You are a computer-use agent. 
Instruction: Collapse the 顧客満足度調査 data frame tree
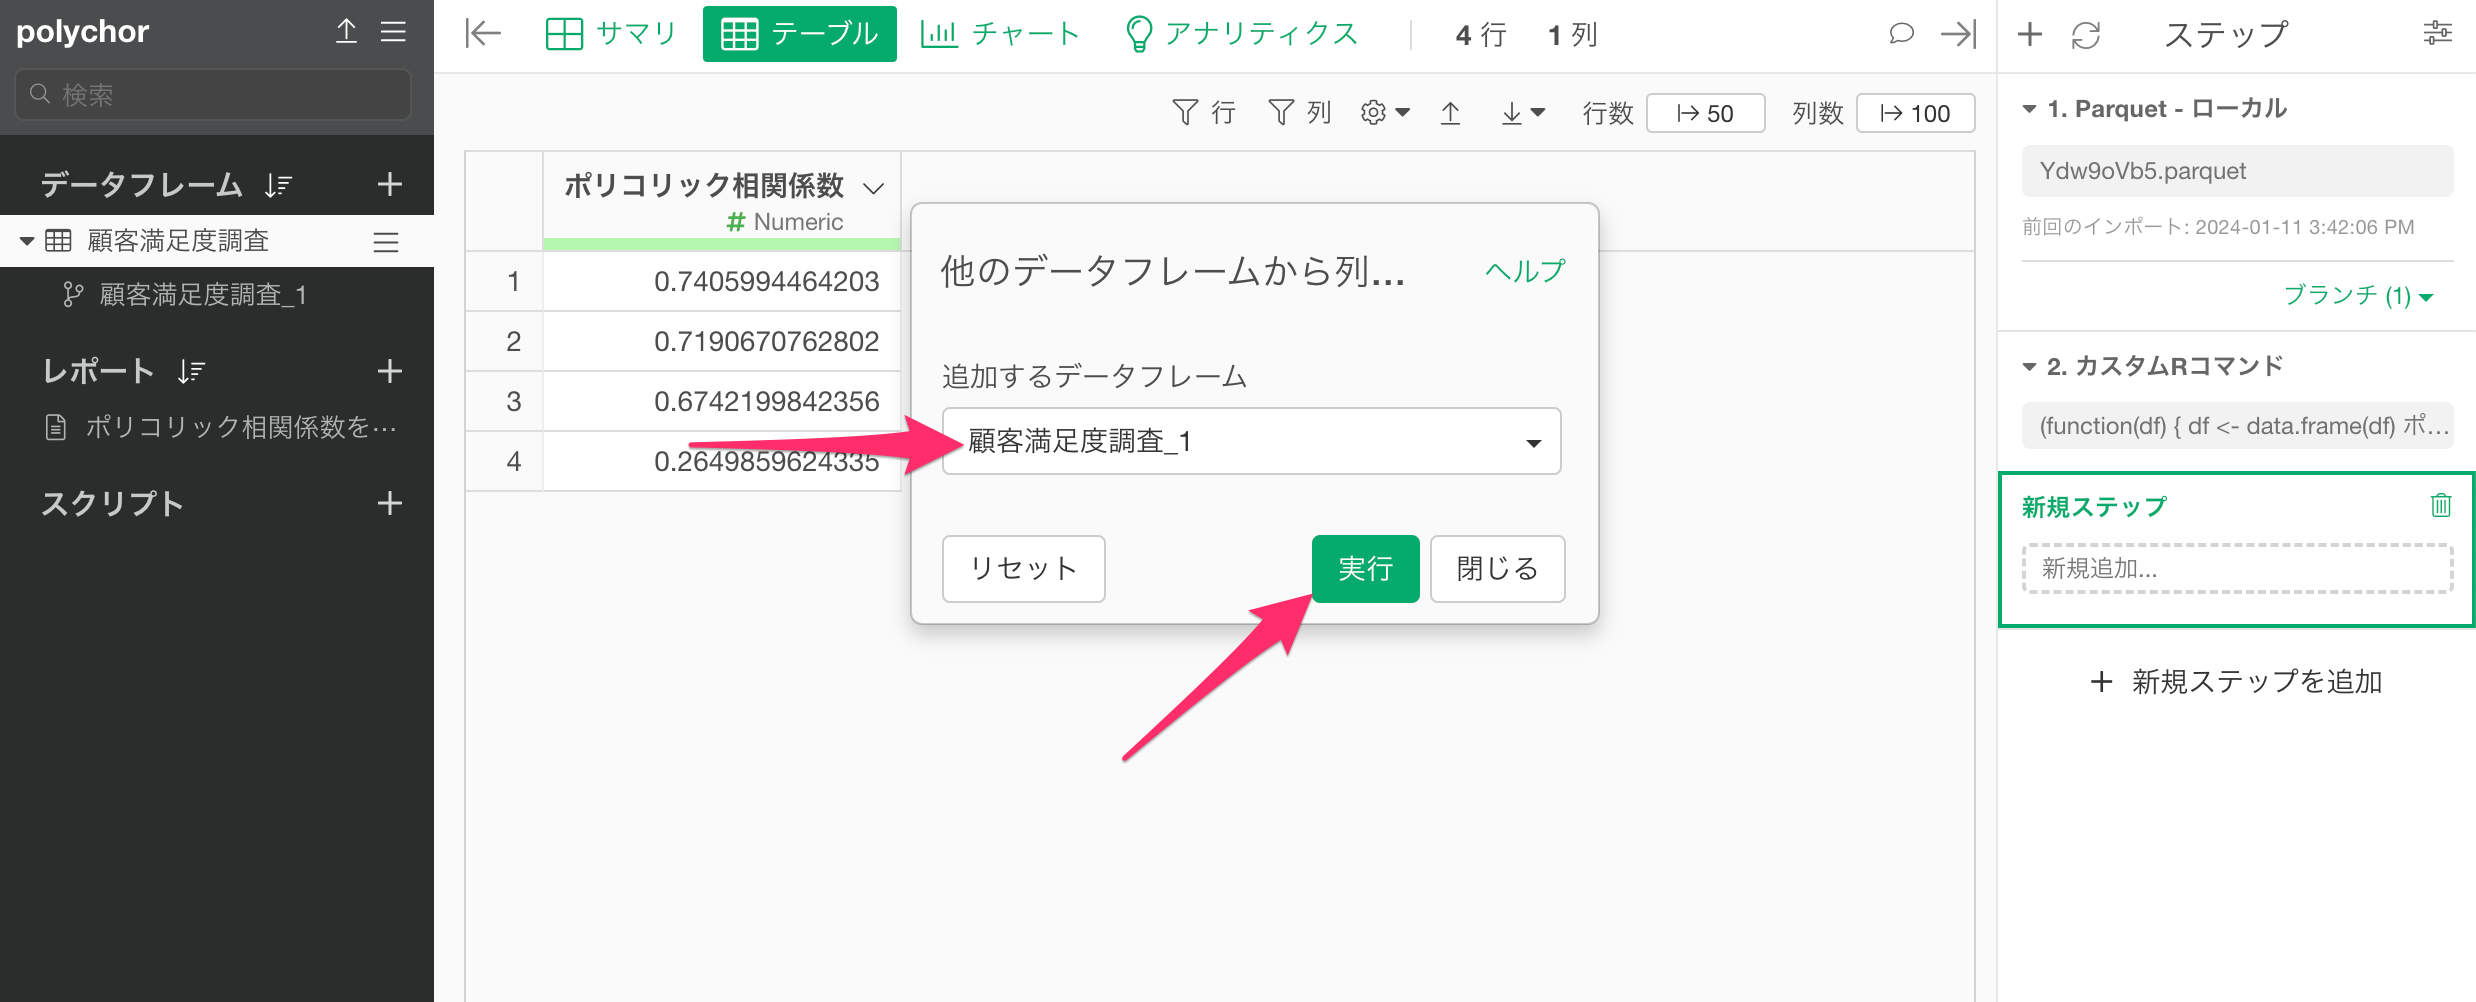27,241
